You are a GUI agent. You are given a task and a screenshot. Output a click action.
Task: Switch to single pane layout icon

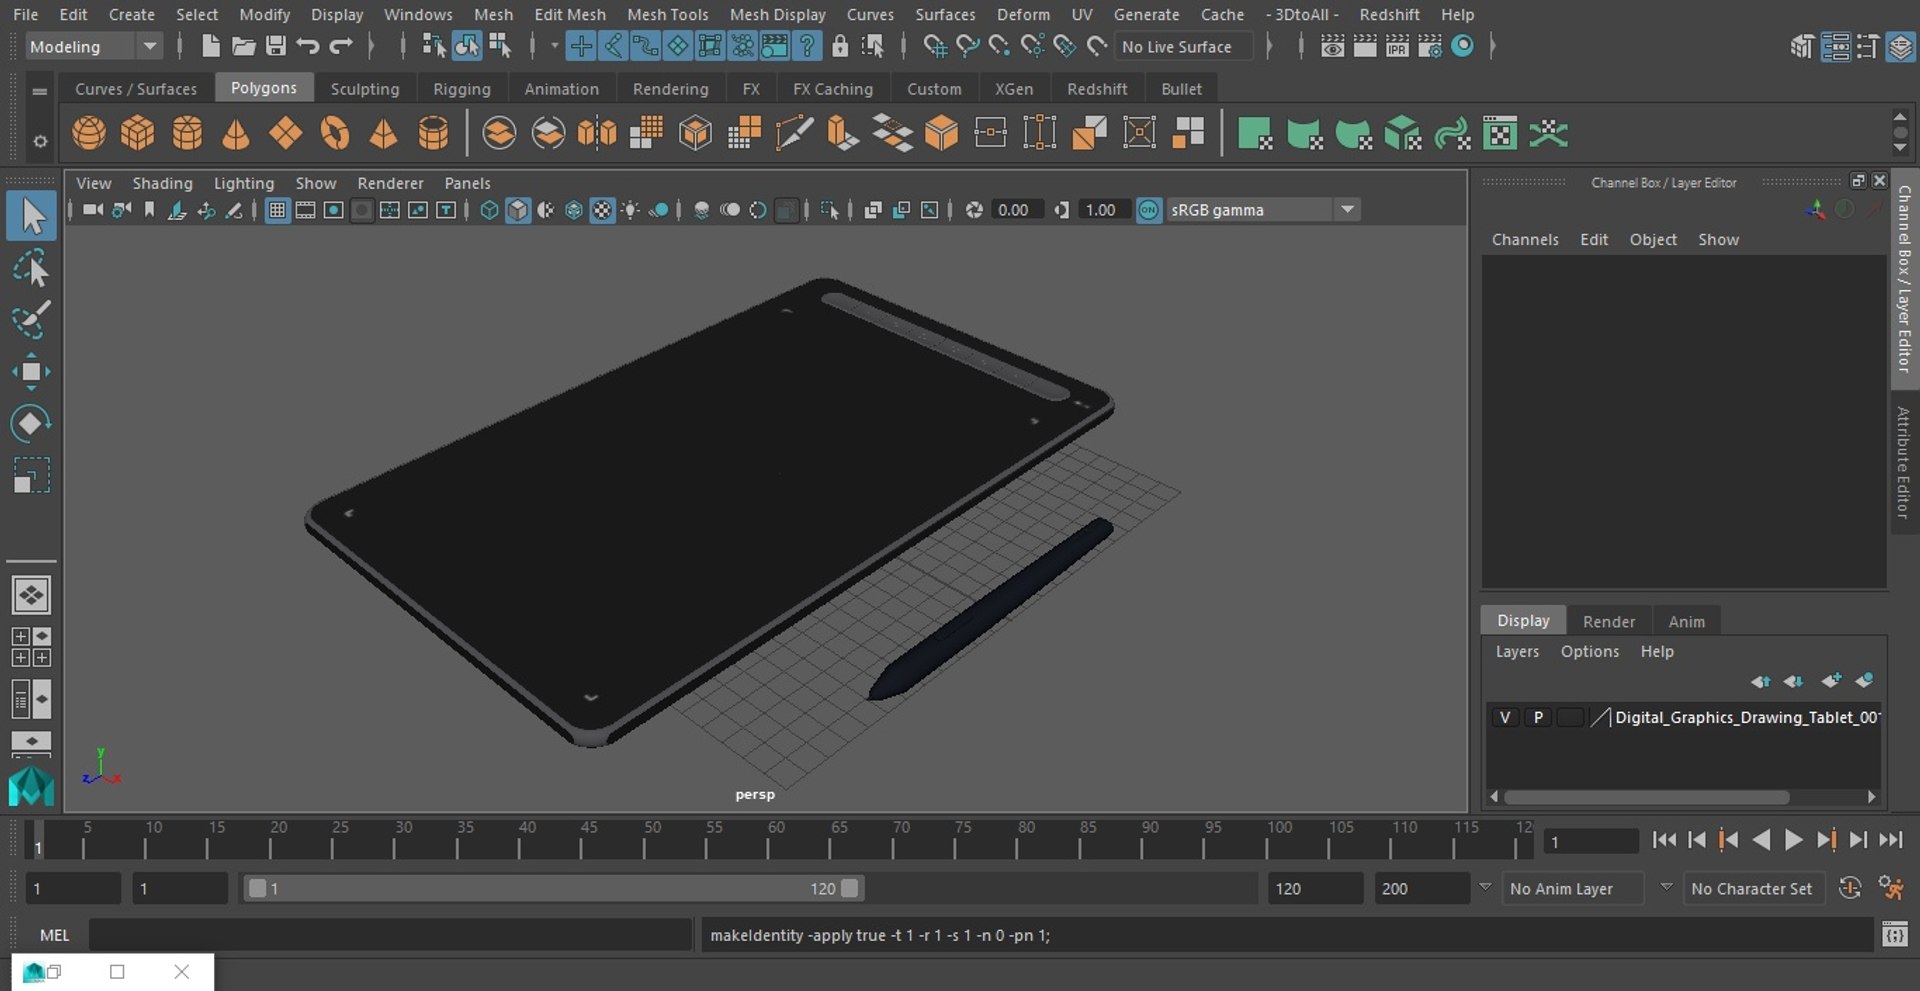click(x=31, y=595)
